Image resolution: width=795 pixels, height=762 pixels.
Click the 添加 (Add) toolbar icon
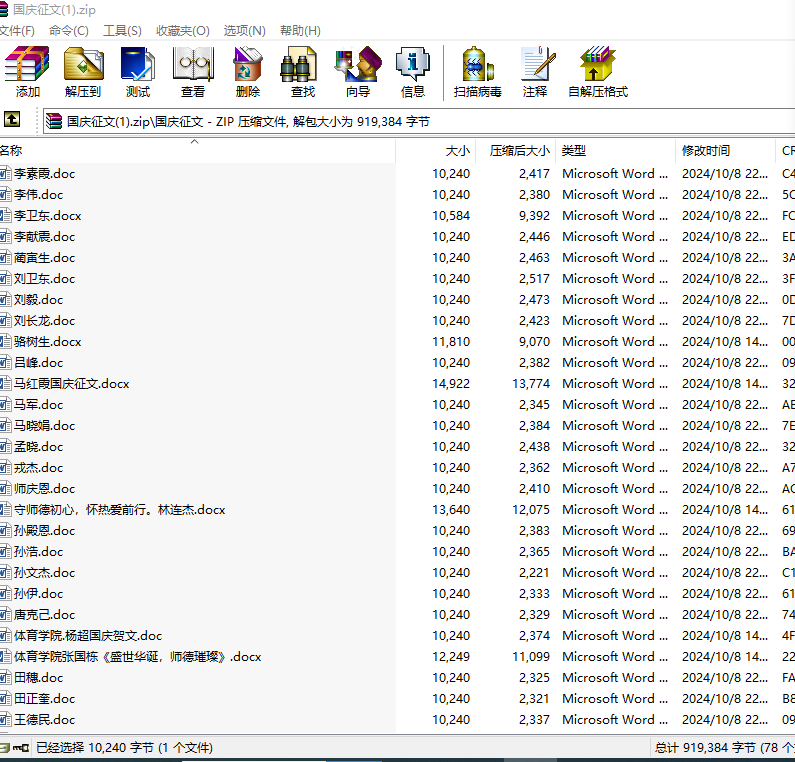(27, 71)
